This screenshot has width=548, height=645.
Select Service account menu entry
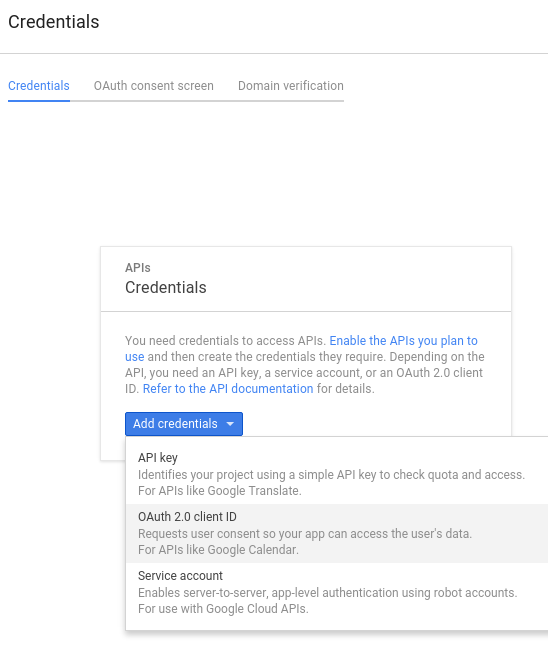180,575
